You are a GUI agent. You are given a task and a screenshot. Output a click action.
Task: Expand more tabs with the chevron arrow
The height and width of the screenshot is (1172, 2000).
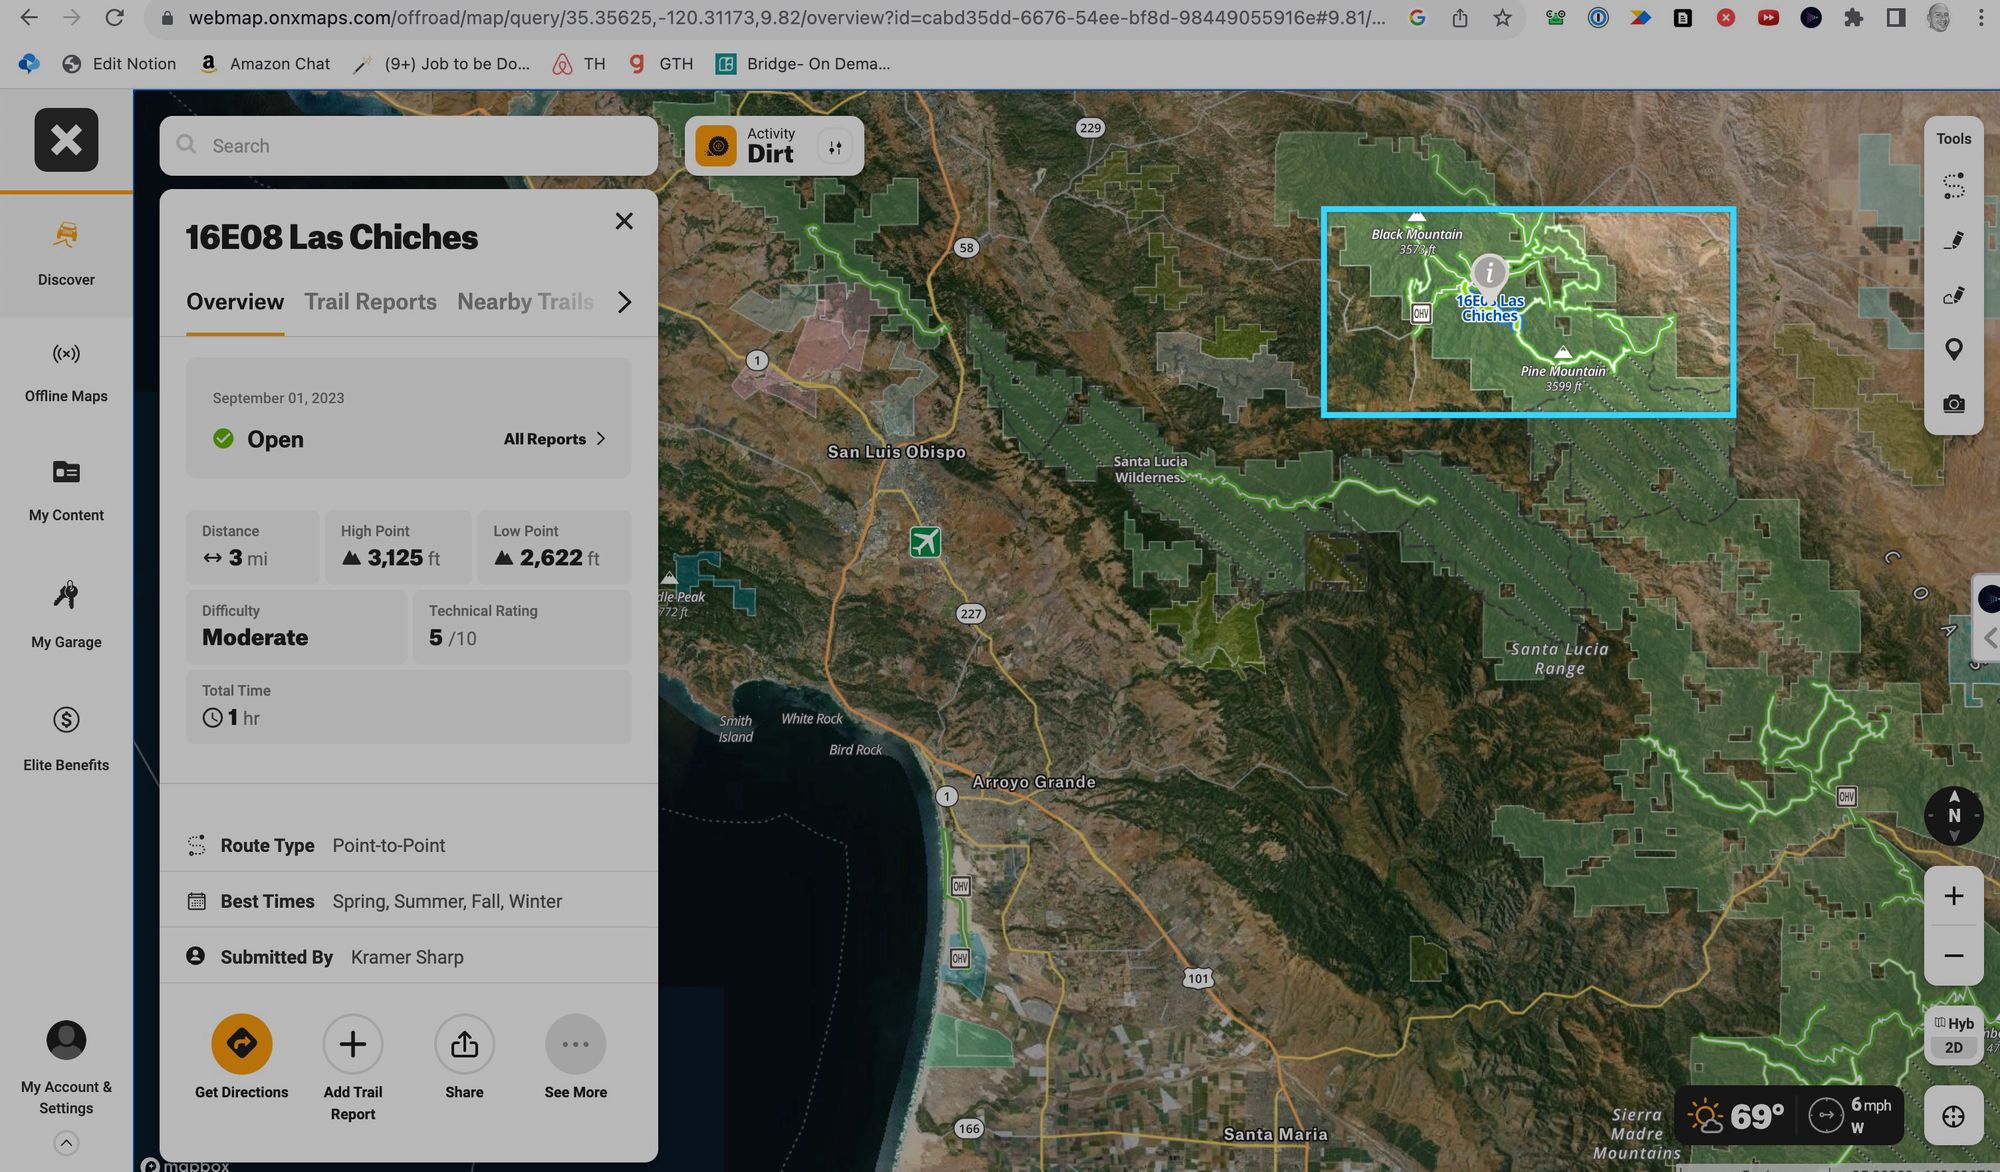[x=624, y=302]
